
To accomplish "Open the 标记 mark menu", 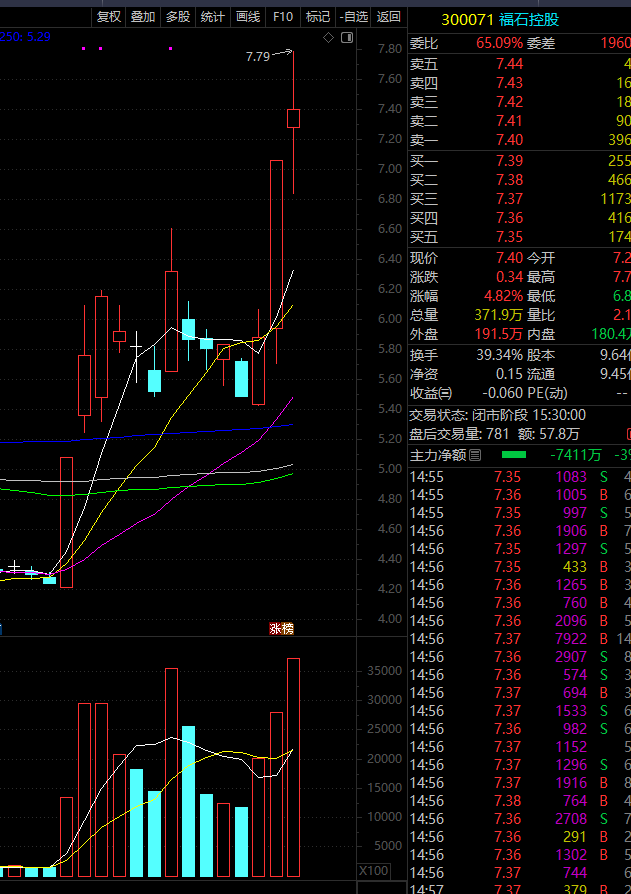I will click(317, 17).
